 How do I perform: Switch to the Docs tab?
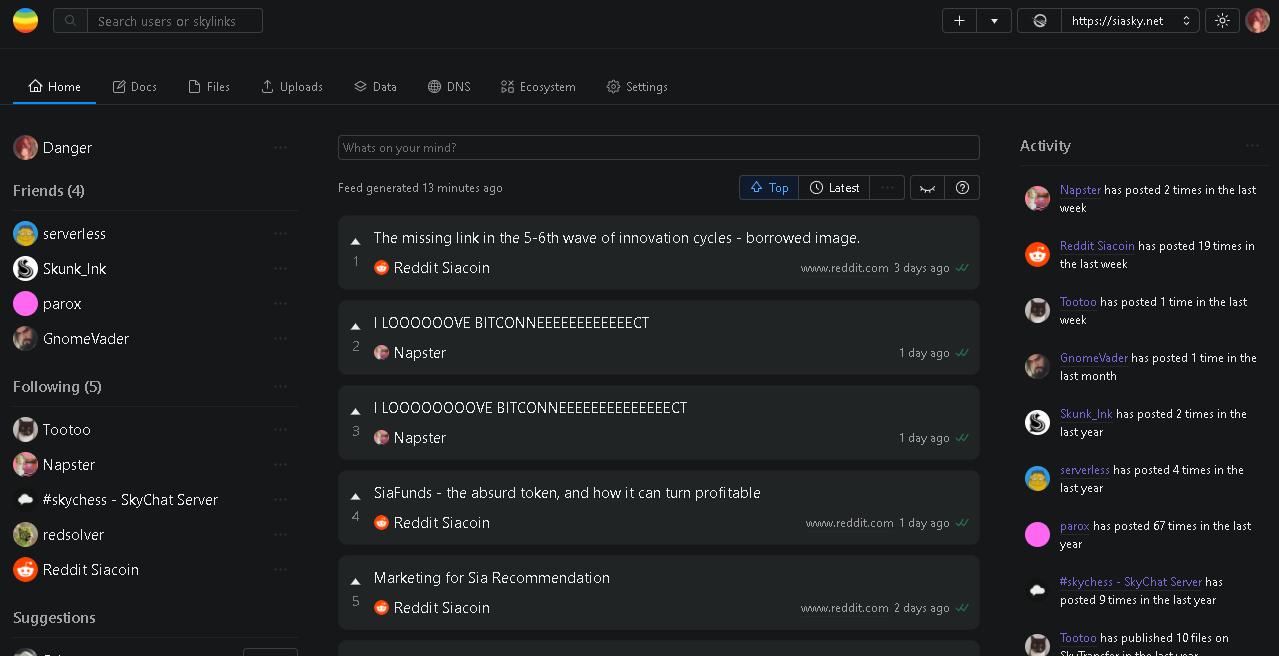coord(135,87)
